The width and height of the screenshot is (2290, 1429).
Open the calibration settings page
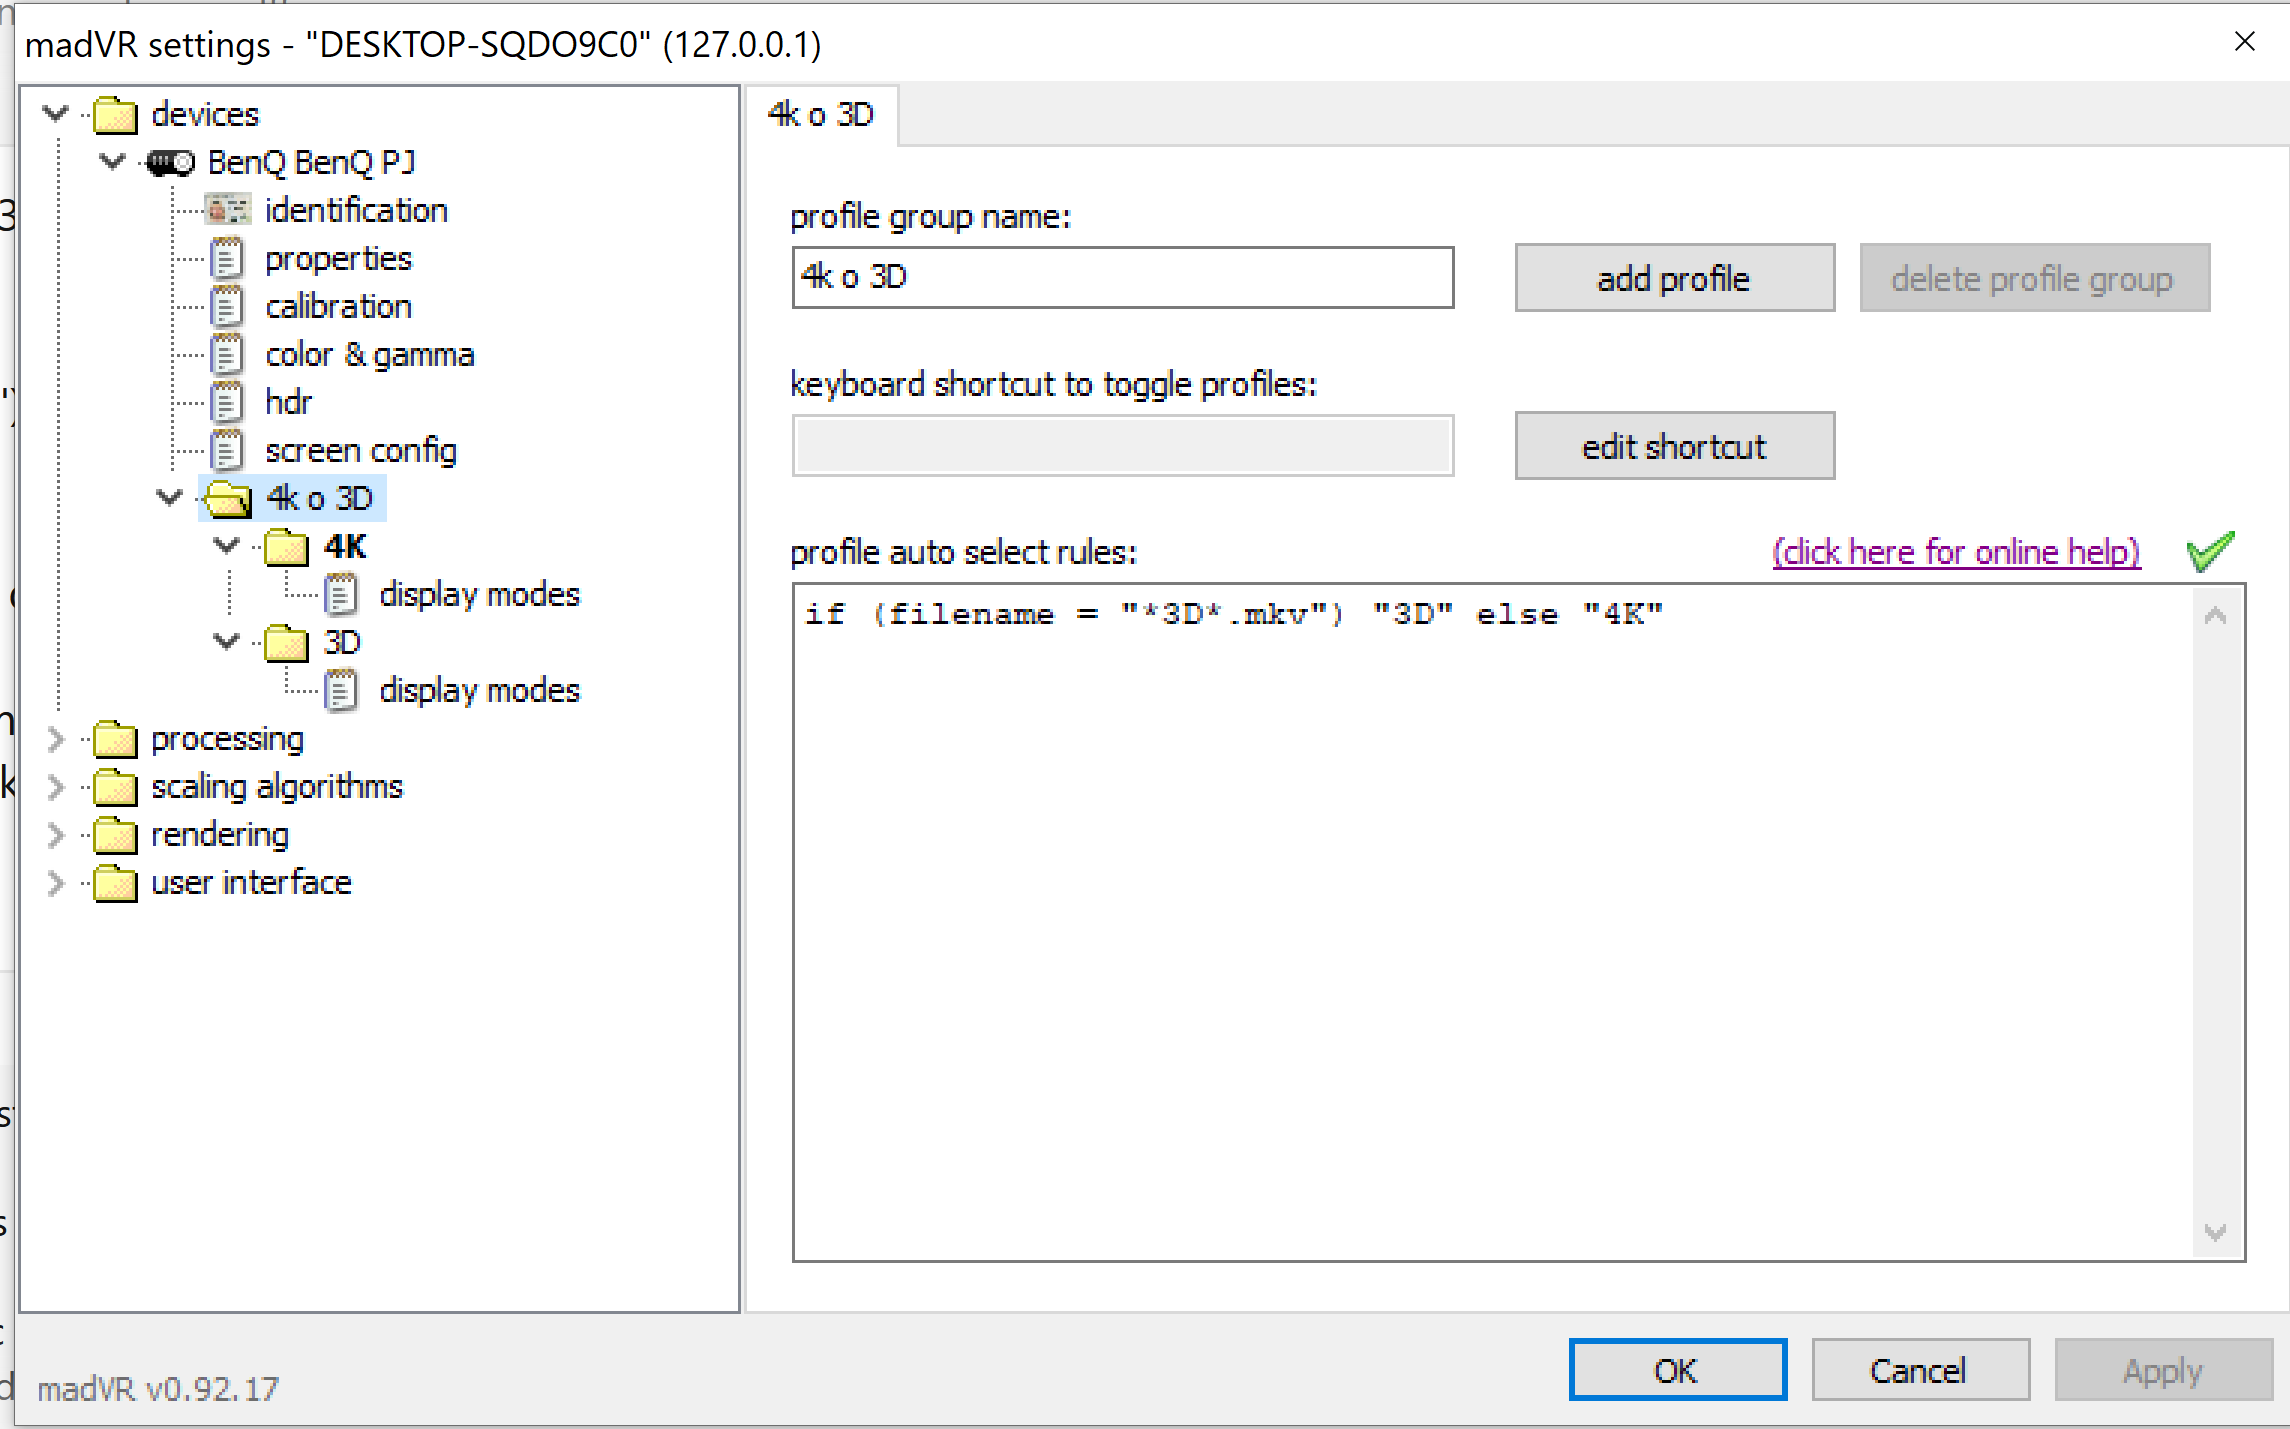338,306
